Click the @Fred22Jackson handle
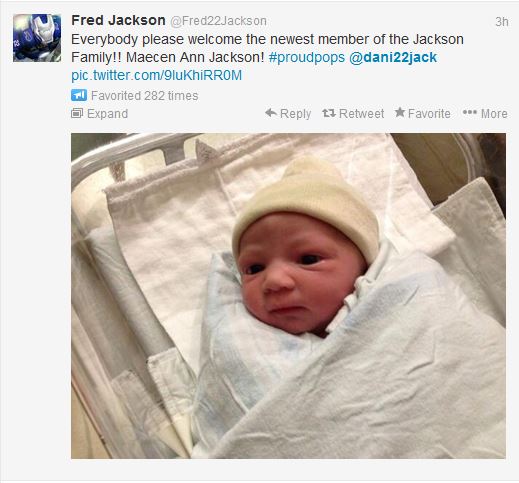Viewport: 519px width, 483px height. [x=218, y=21]
